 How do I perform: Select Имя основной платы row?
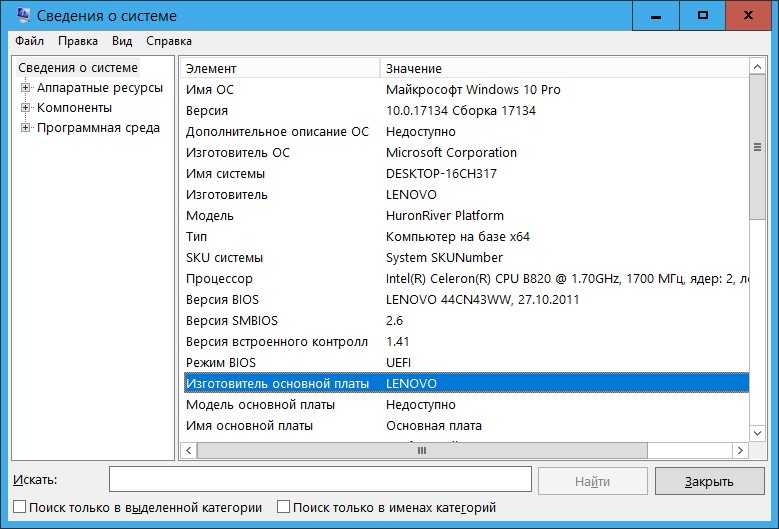(466, 426)
